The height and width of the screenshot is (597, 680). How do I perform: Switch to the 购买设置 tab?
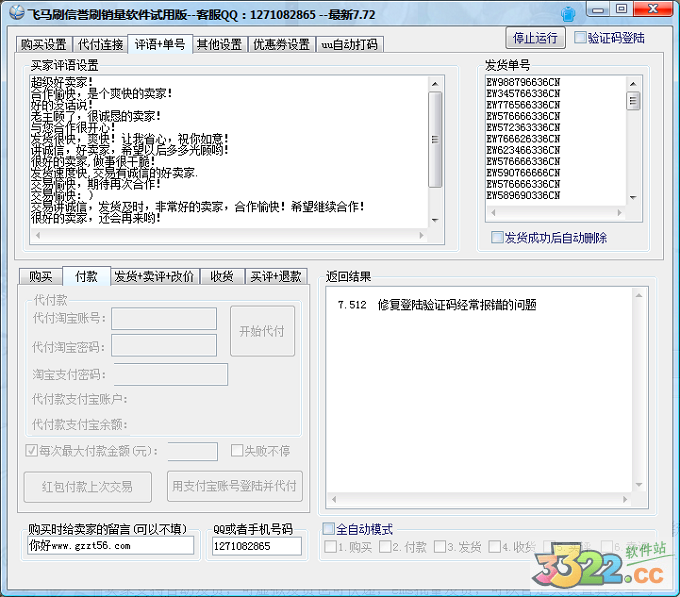tap(44, 44)
